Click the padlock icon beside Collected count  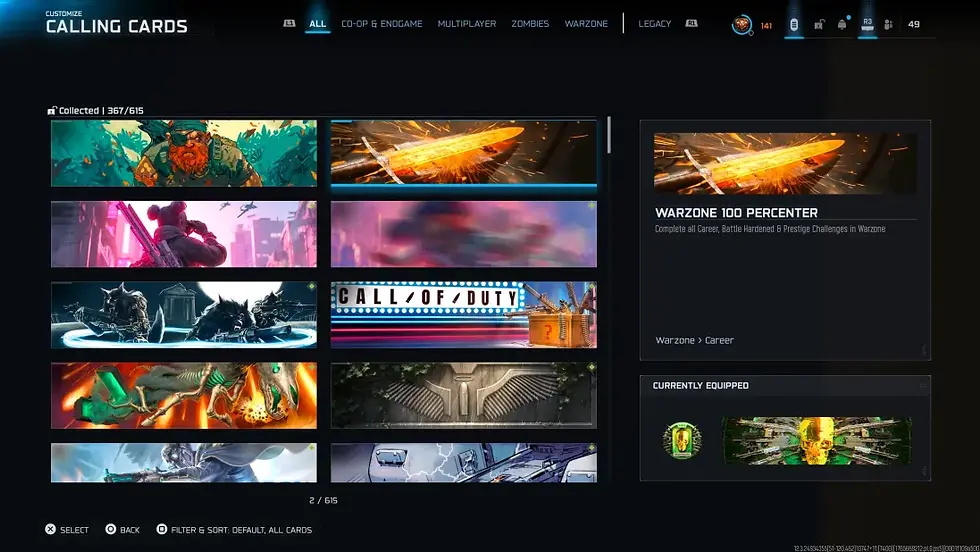[x=52, y=111]
